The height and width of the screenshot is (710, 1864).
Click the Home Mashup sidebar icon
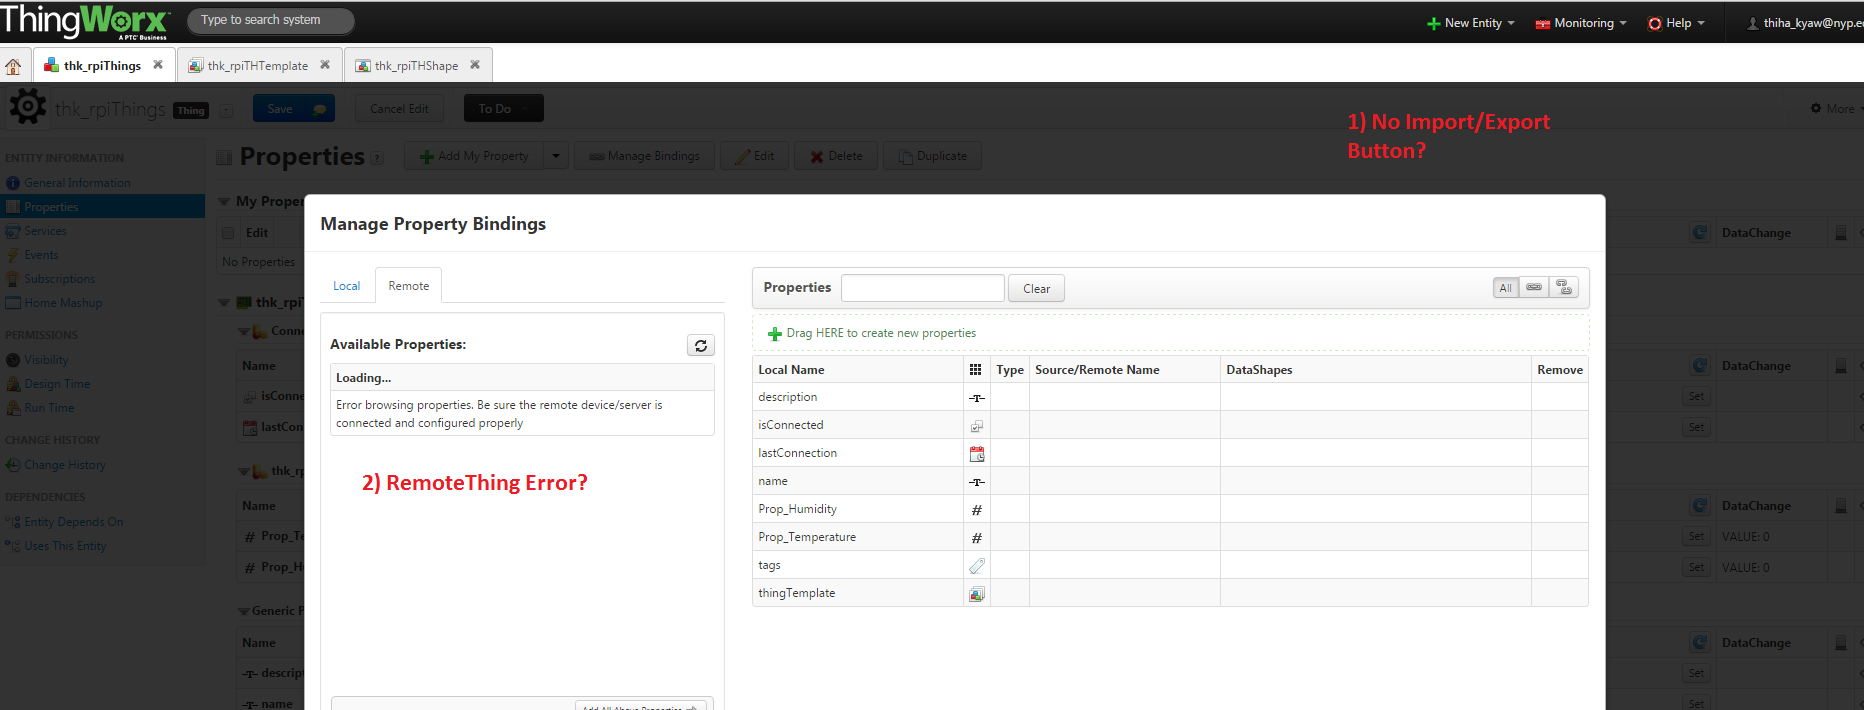13,303
